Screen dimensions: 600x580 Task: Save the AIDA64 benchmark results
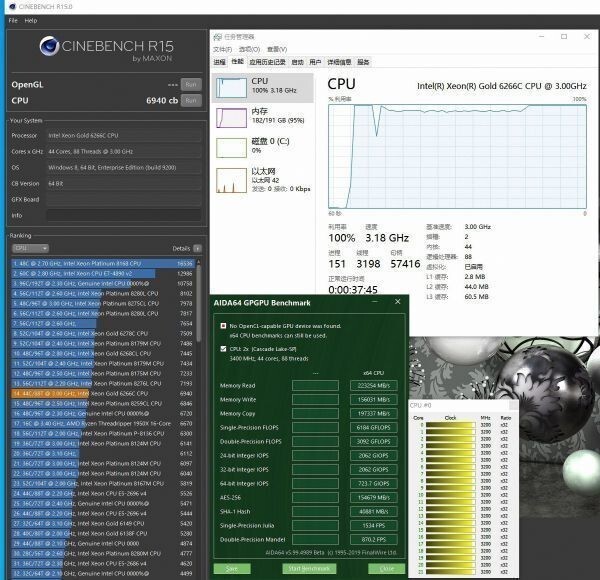[x=232, y=568]
